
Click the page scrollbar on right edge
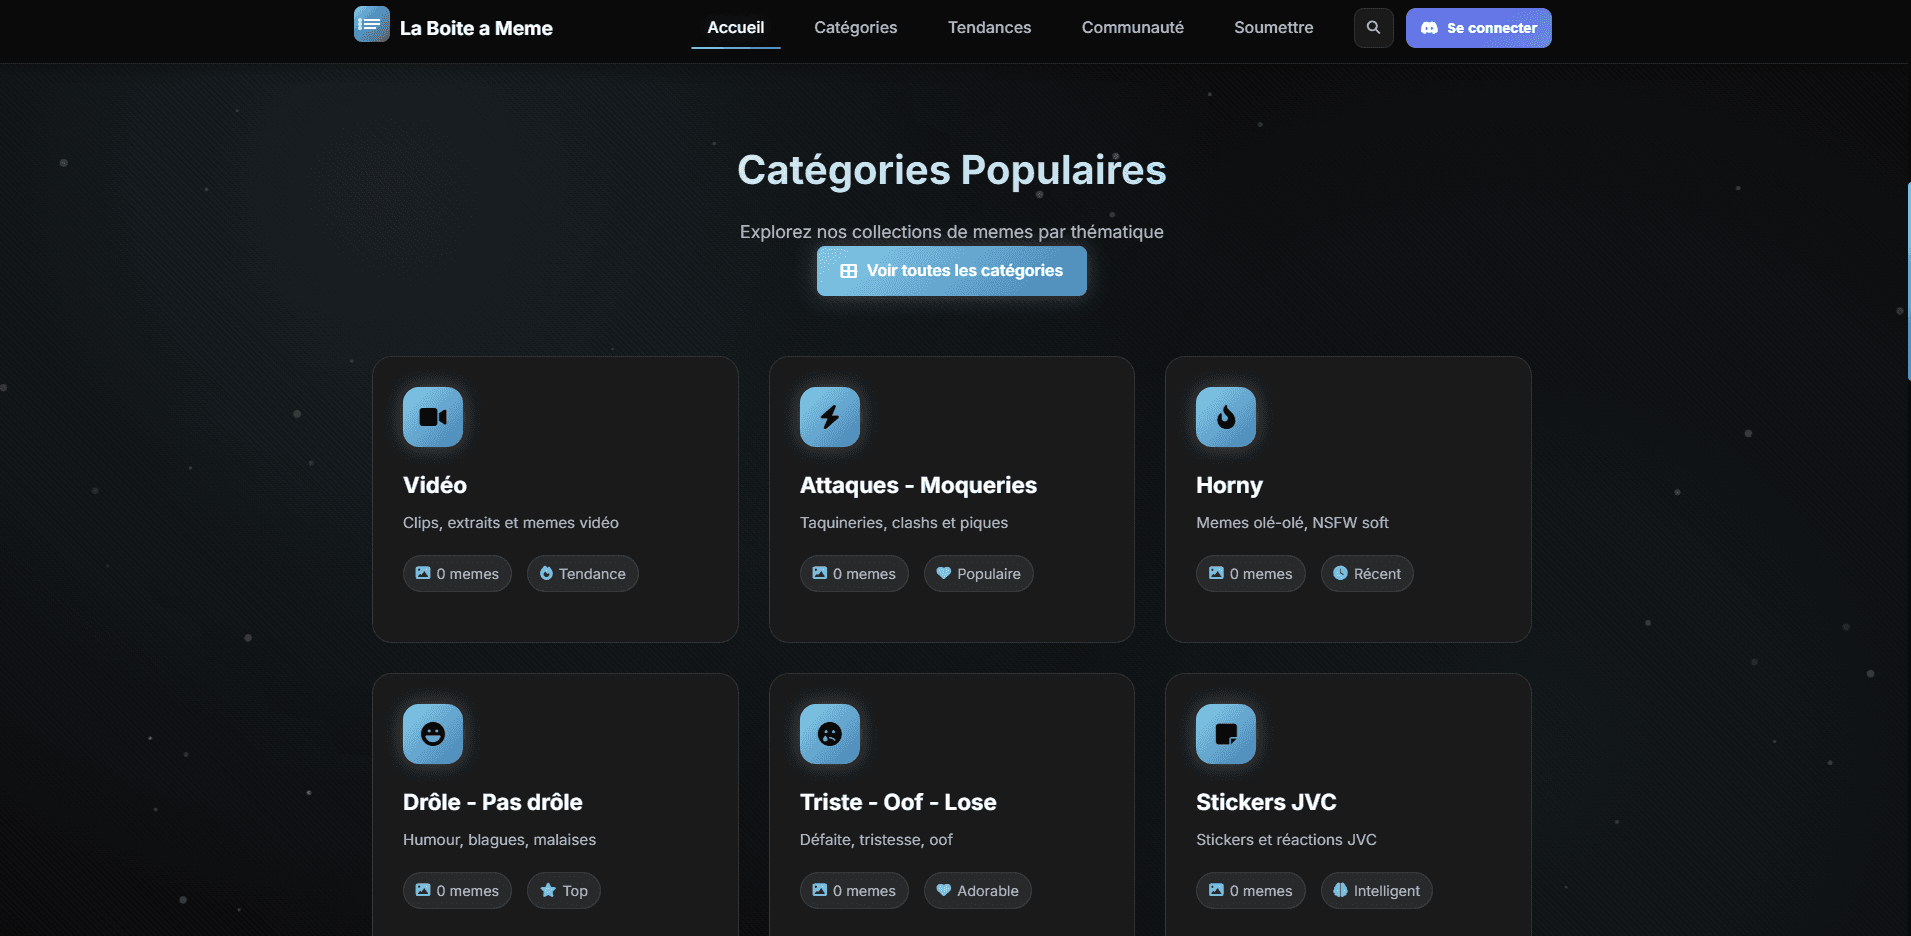tap(1908, 281)
